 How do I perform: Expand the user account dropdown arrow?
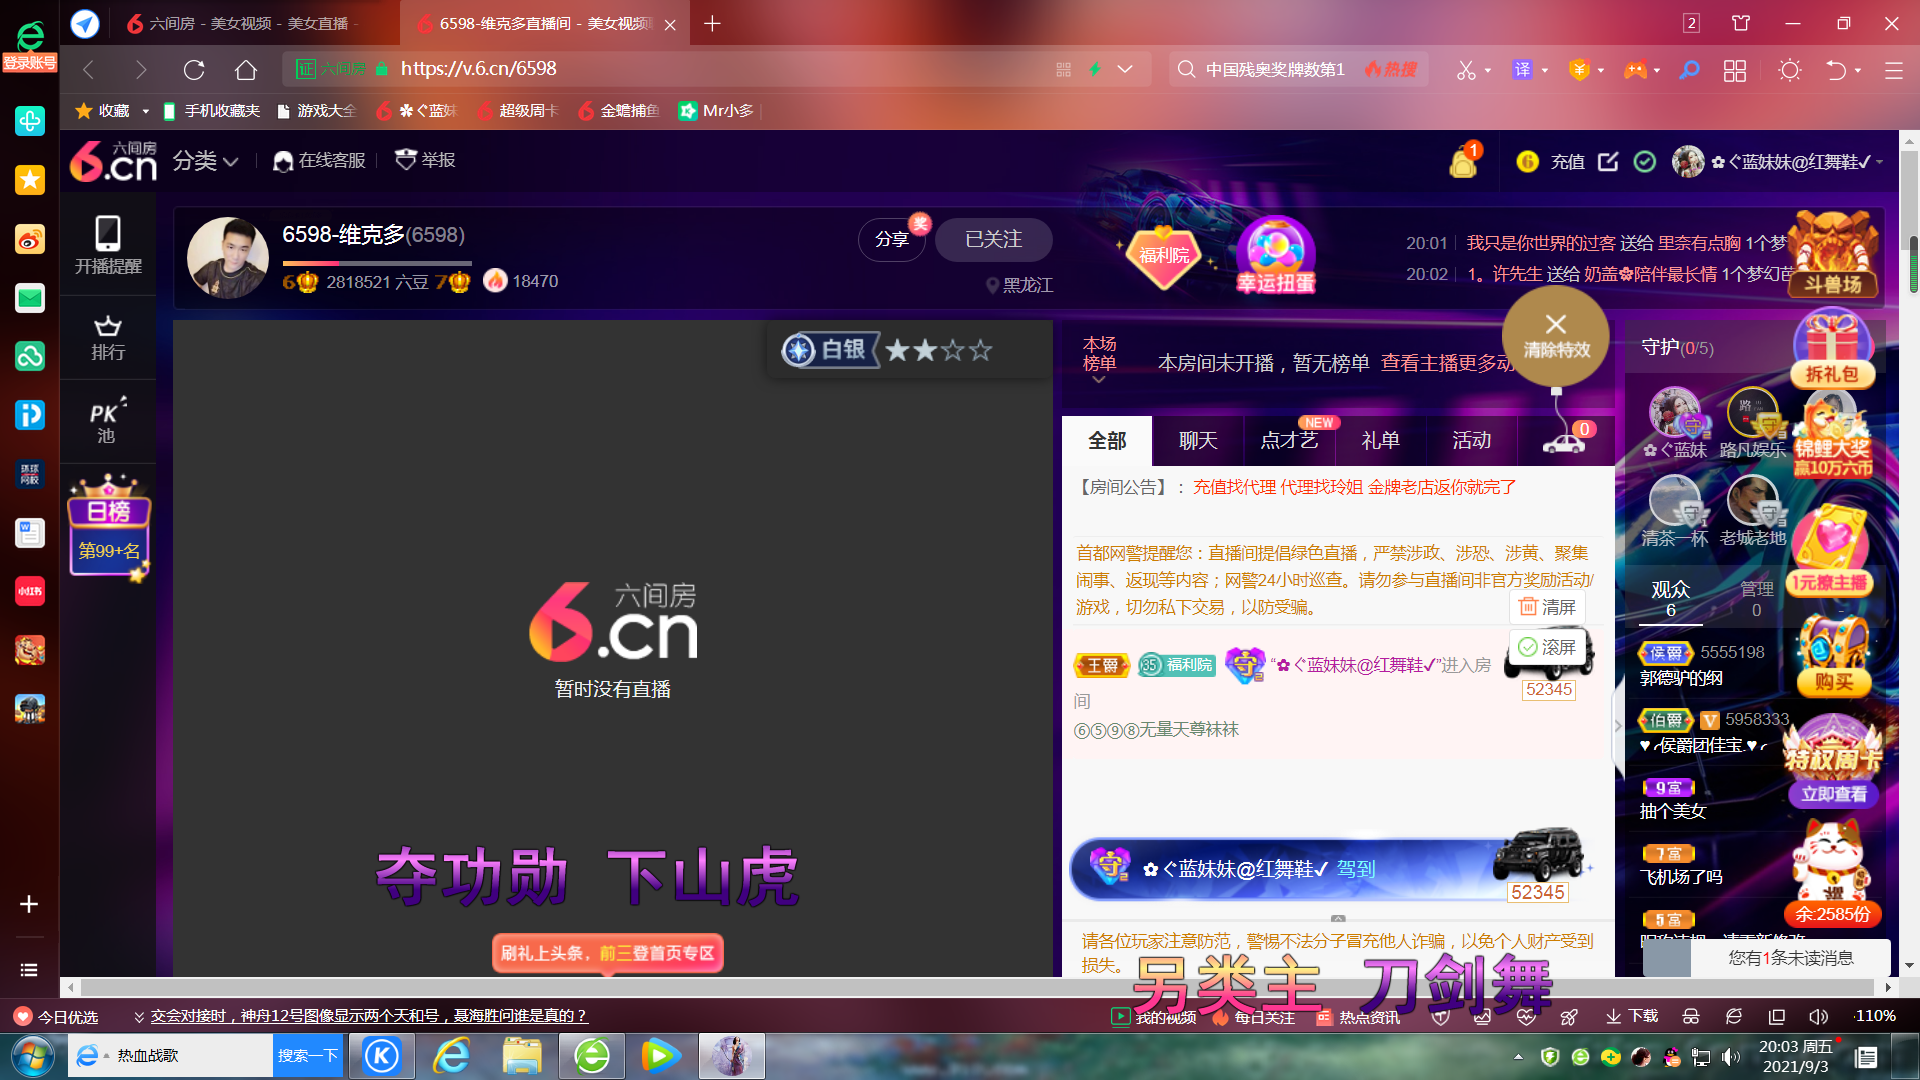pos(1880,162)
